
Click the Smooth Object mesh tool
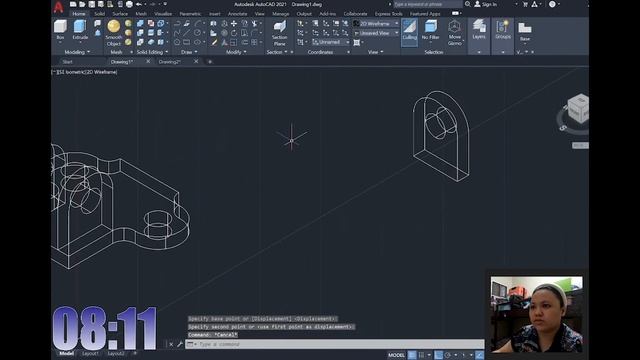pyautogui.click(x=114, y=32)
